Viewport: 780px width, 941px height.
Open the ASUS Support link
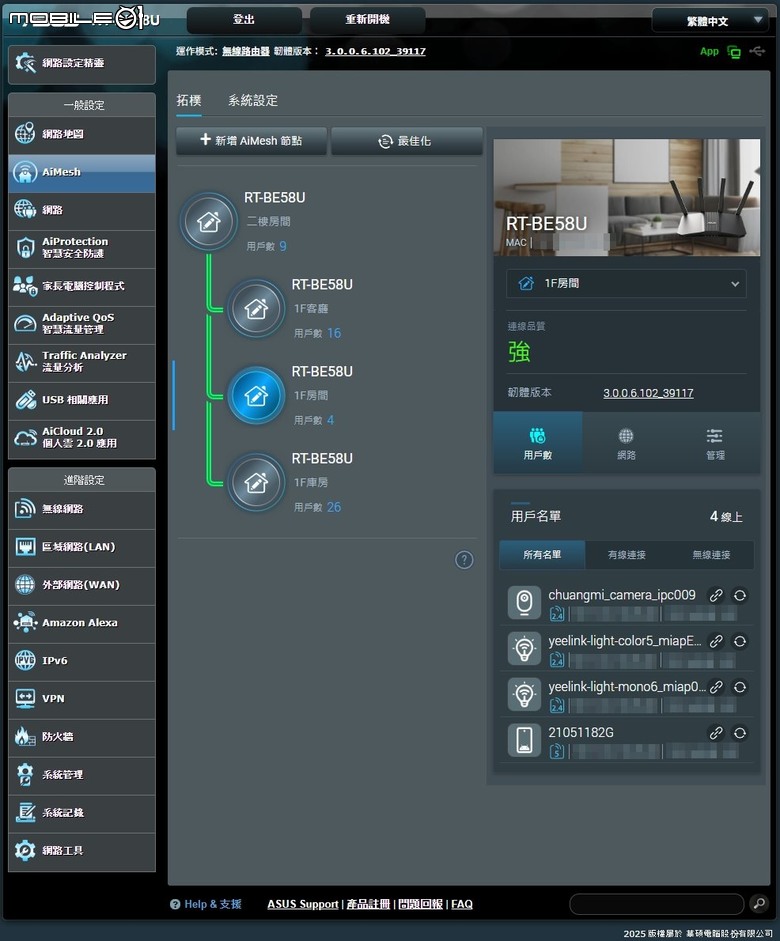303,904
